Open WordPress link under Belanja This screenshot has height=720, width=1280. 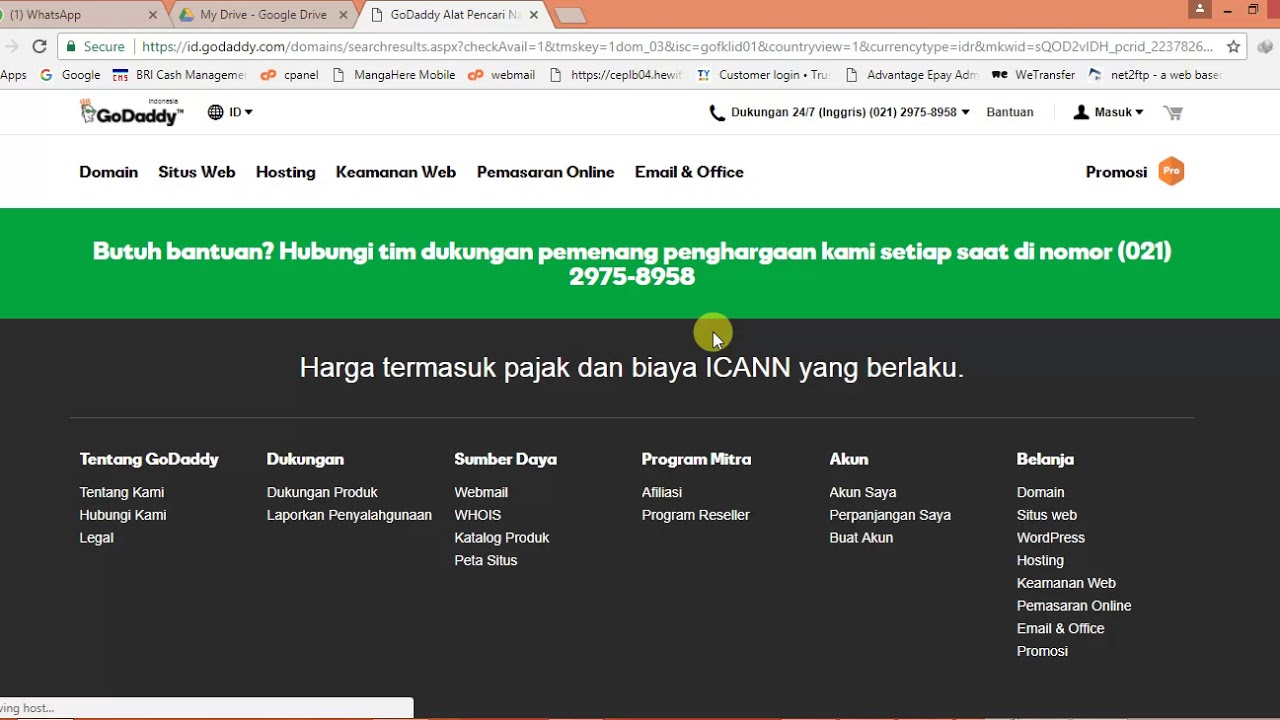coord(1051,538)
